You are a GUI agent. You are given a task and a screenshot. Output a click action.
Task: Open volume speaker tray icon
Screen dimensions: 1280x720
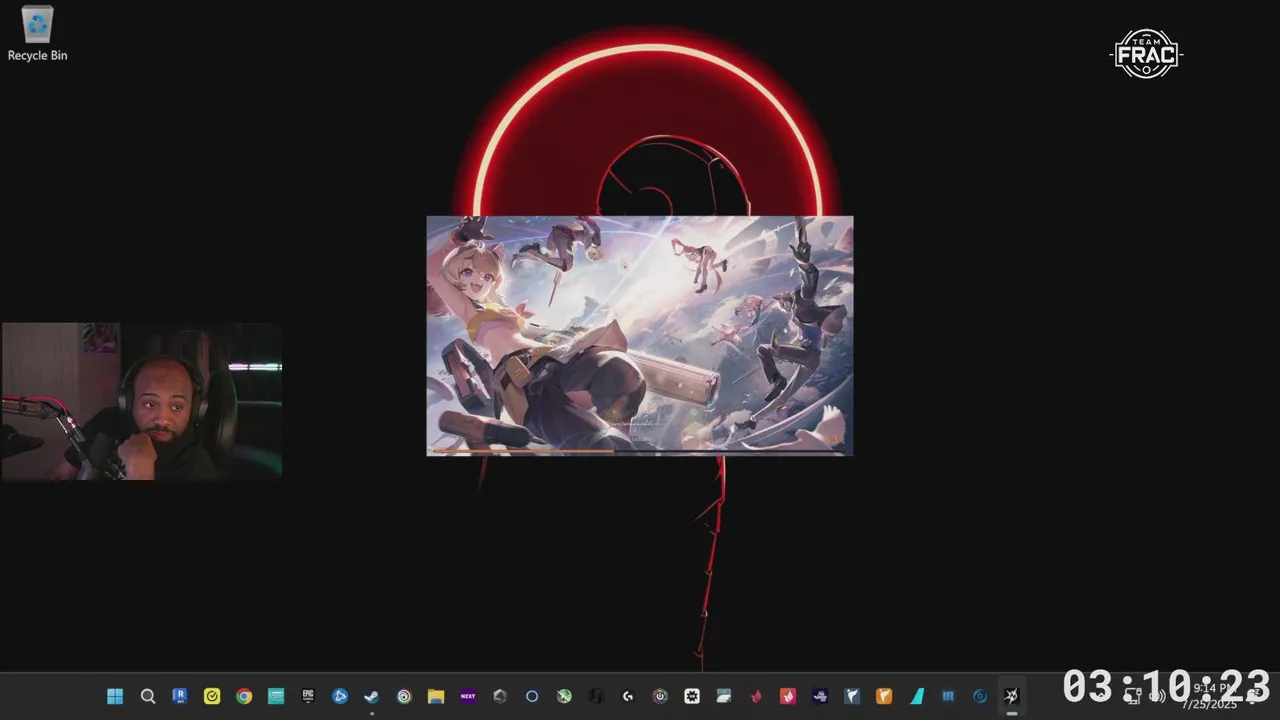pyautogui.click(x=1157, y=696)
